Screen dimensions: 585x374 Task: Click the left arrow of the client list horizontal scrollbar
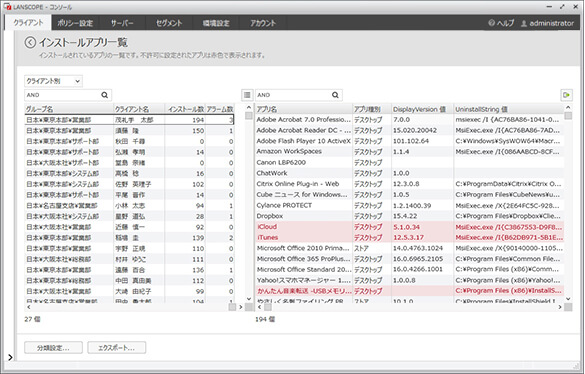point(29,307)
